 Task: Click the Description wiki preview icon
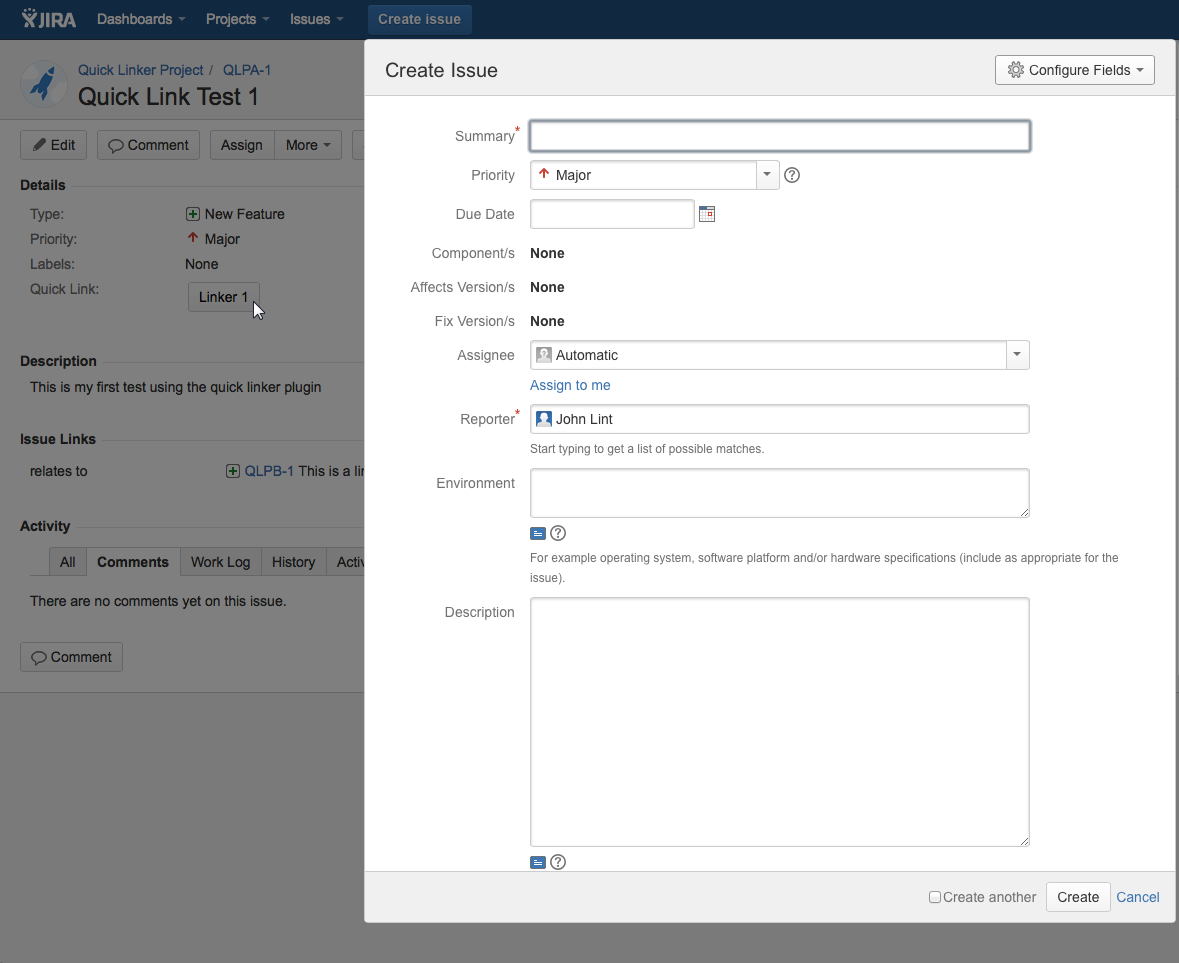click(538, 862)
